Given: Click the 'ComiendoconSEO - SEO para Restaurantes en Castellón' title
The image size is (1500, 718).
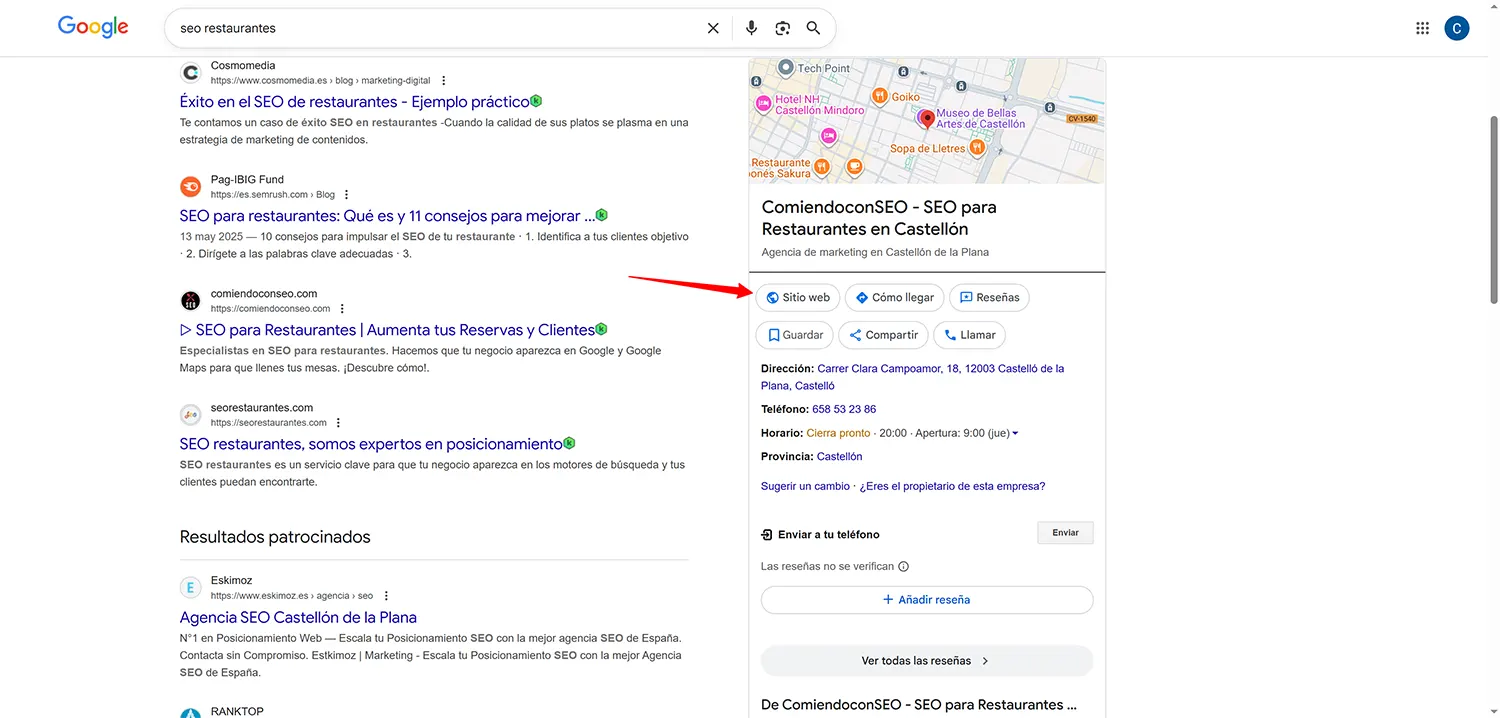Looking at the screenshot, I should (x=879, y=218).
